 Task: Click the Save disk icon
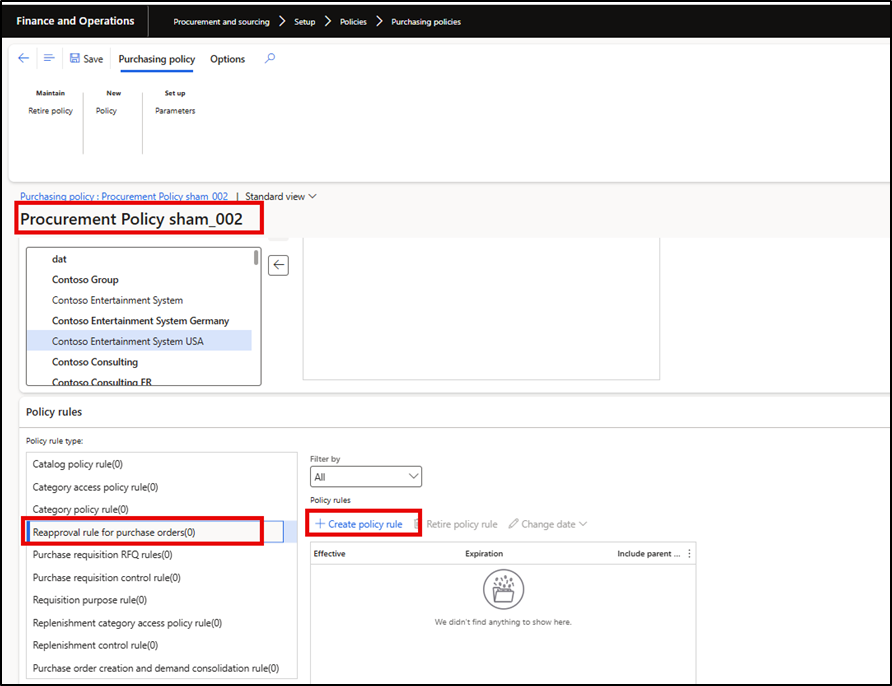pos(75,59)
